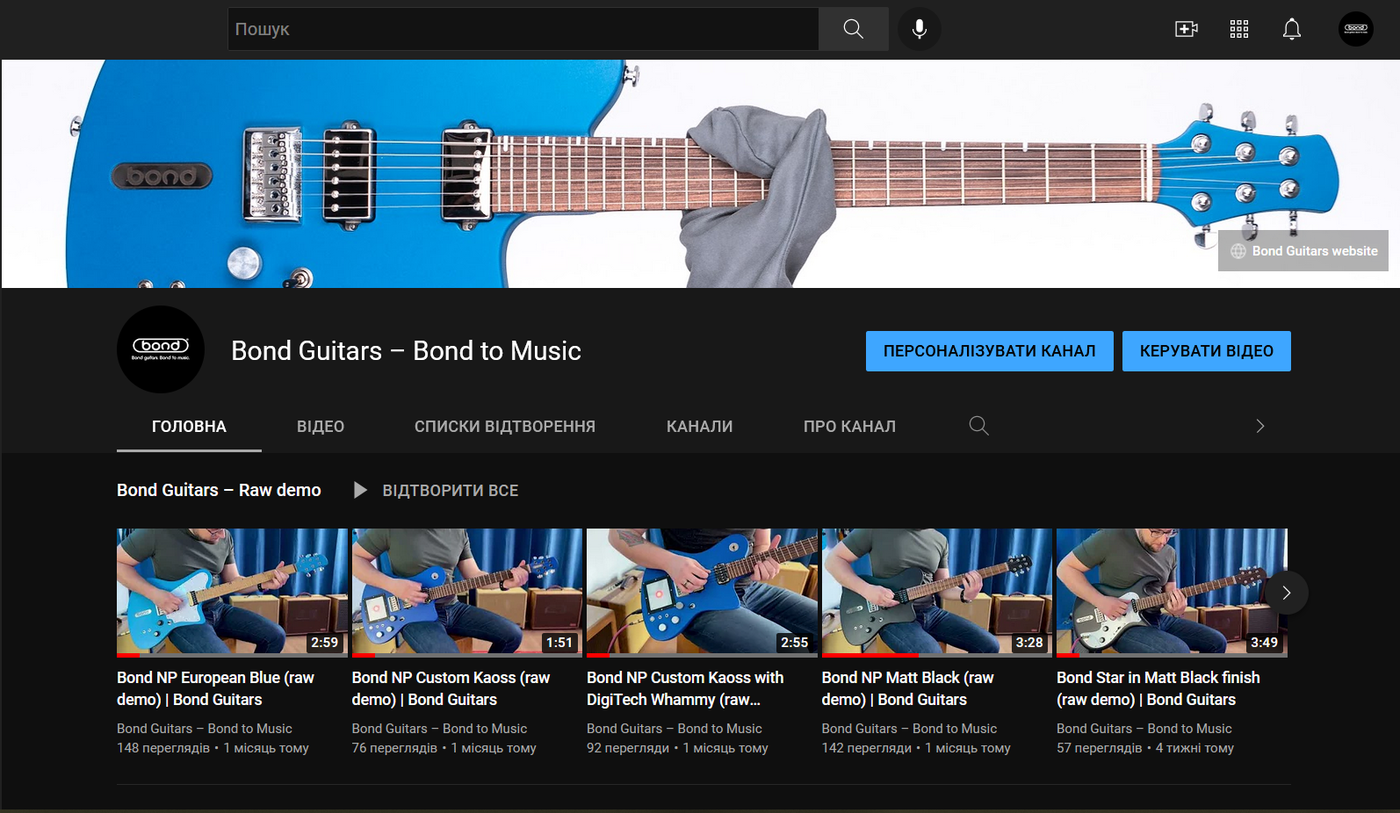Click title Bond Star in Matt Black finish
Viewport: 1400px width, 813px height.
(x=1158, y=688)
